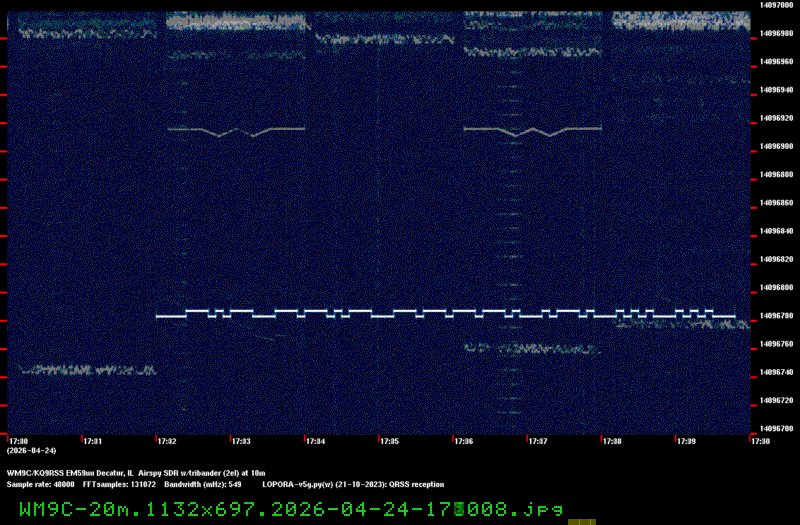Click the green WM9C-20m jpg filename caption
The height and width of the screenshot is (525, 800).
pyautogui.click(x=291, y=509)
